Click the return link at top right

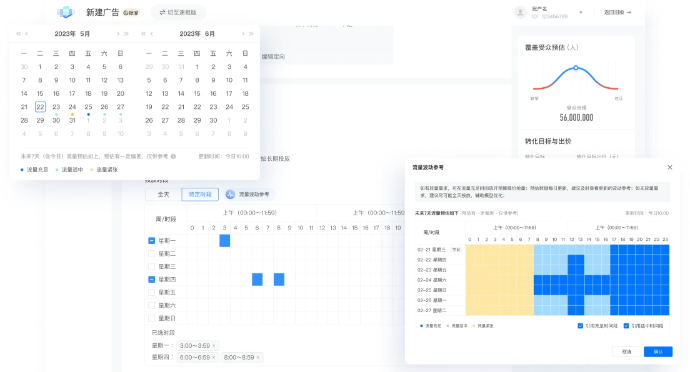pyautogui.click(x=617, y=12)
